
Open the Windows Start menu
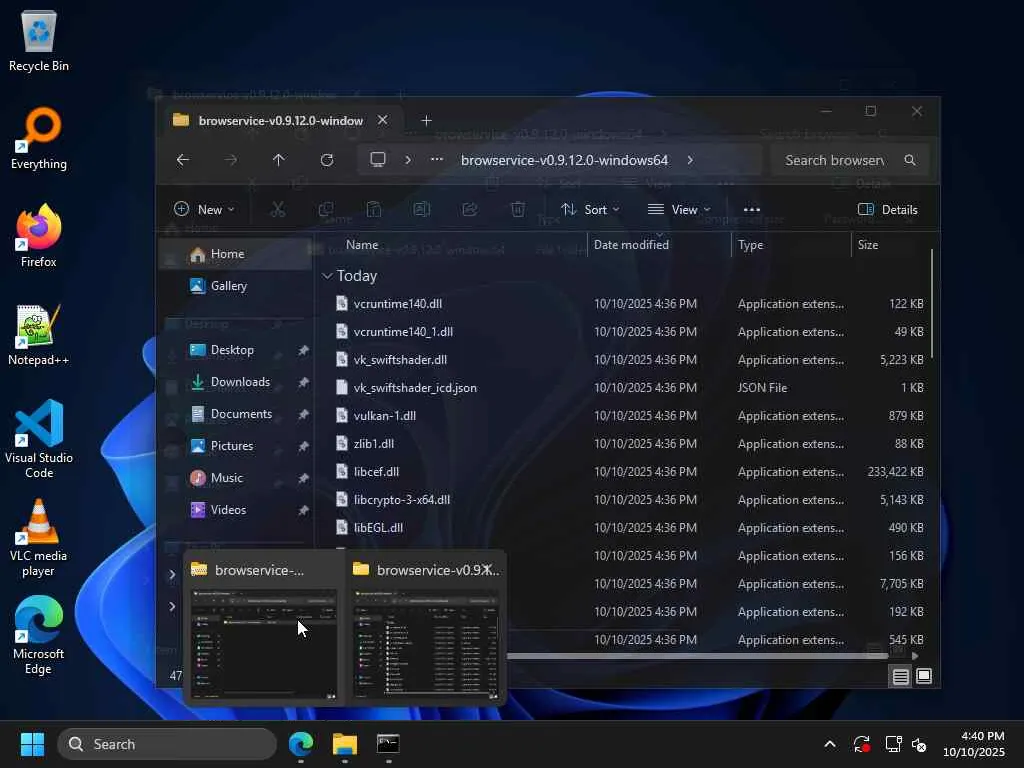[32, 744]
